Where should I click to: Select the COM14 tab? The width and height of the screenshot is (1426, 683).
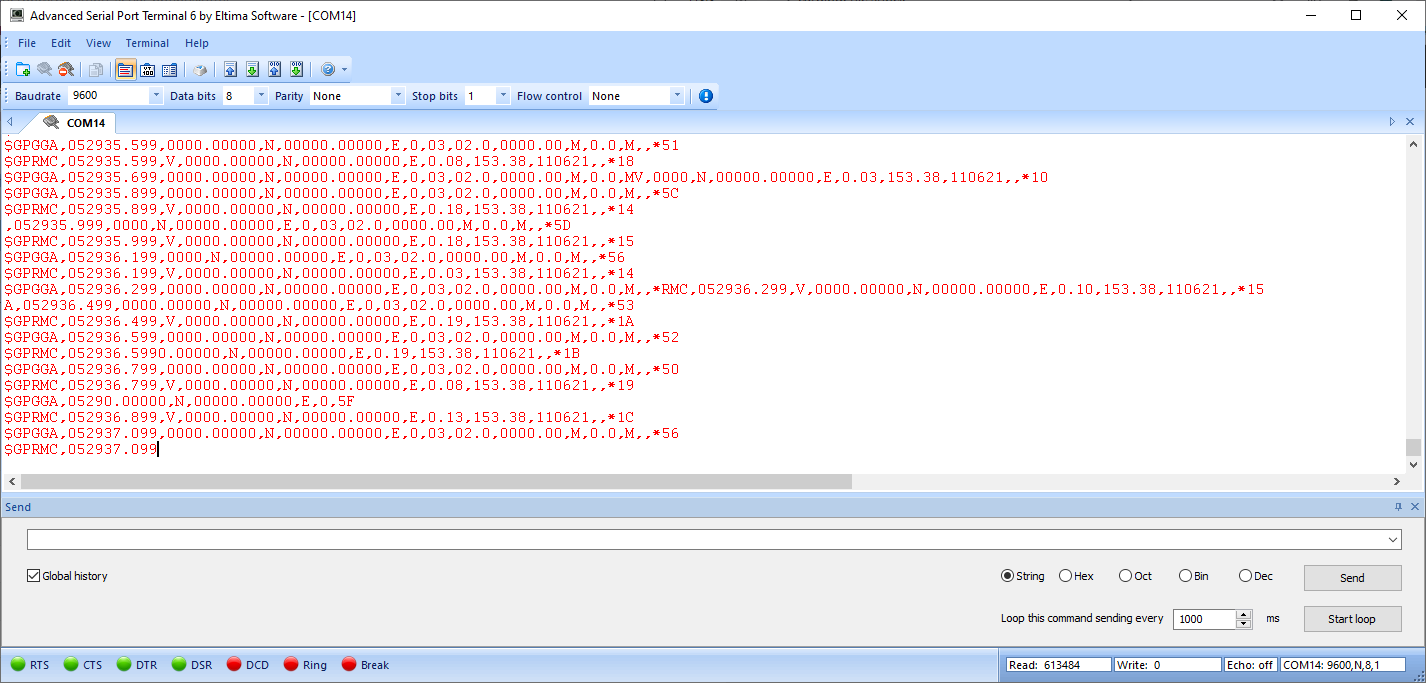[74, 123]
